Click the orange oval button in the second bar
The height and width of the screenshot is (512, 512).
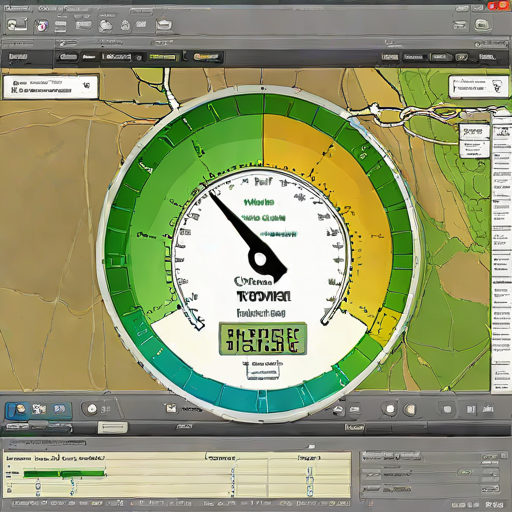click(206, 57)
